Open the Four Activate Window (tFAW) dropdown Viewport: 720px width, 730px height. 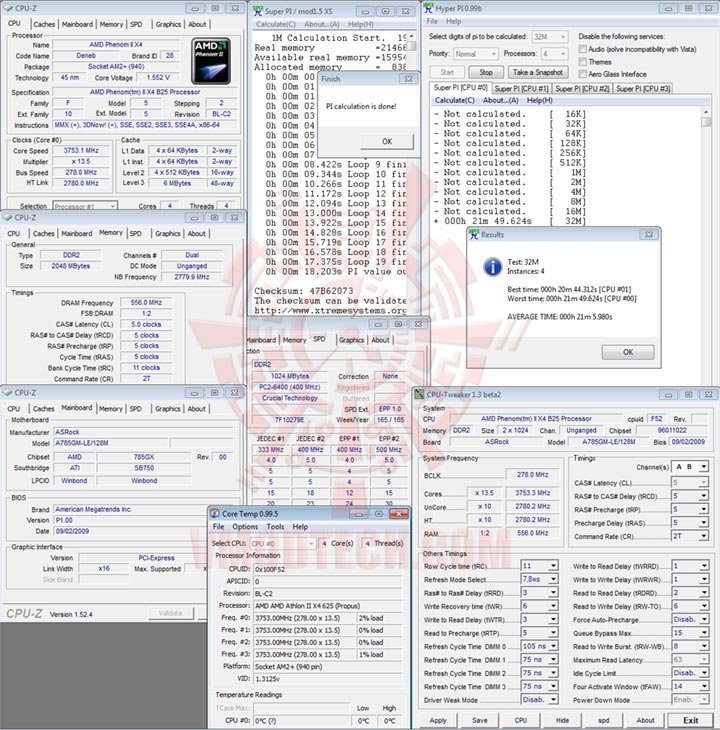pos(690,686)
